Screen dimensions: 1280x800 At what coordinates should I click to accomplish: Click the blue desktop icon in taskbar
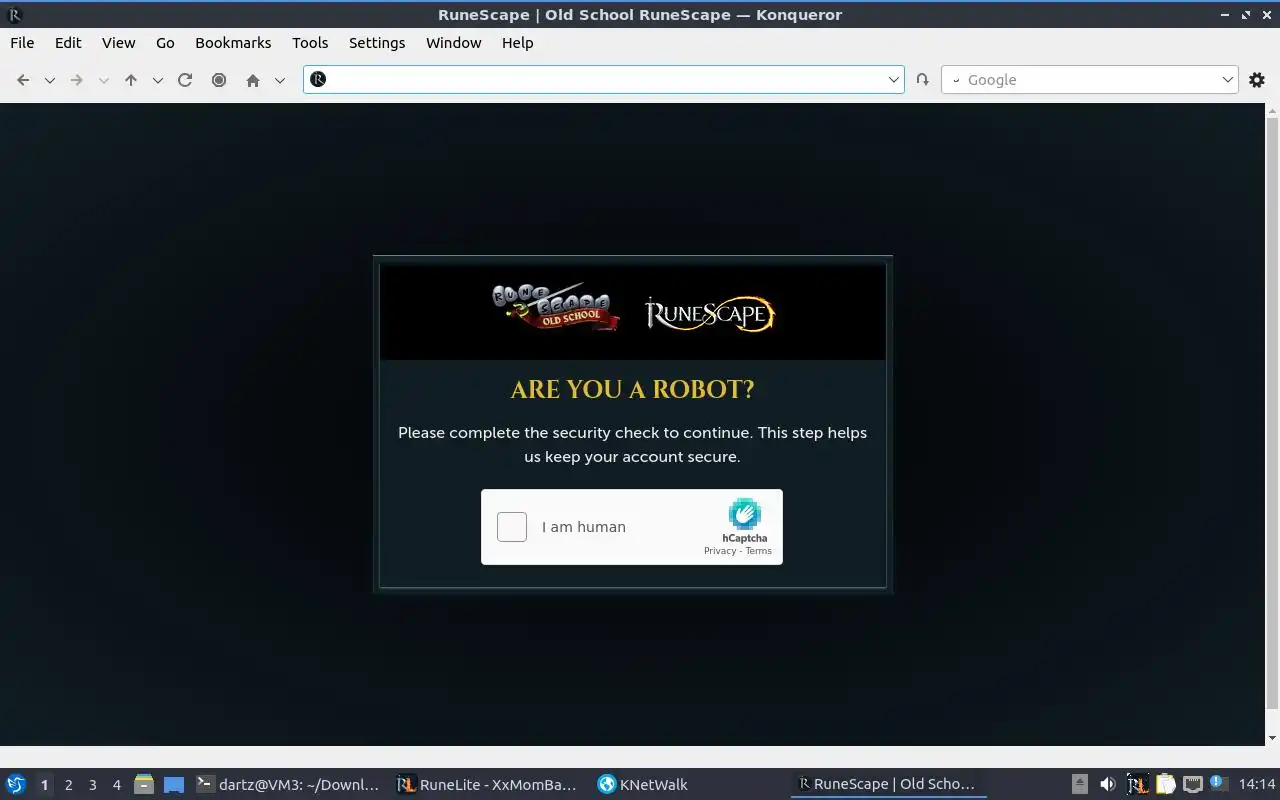click(174, 785)
